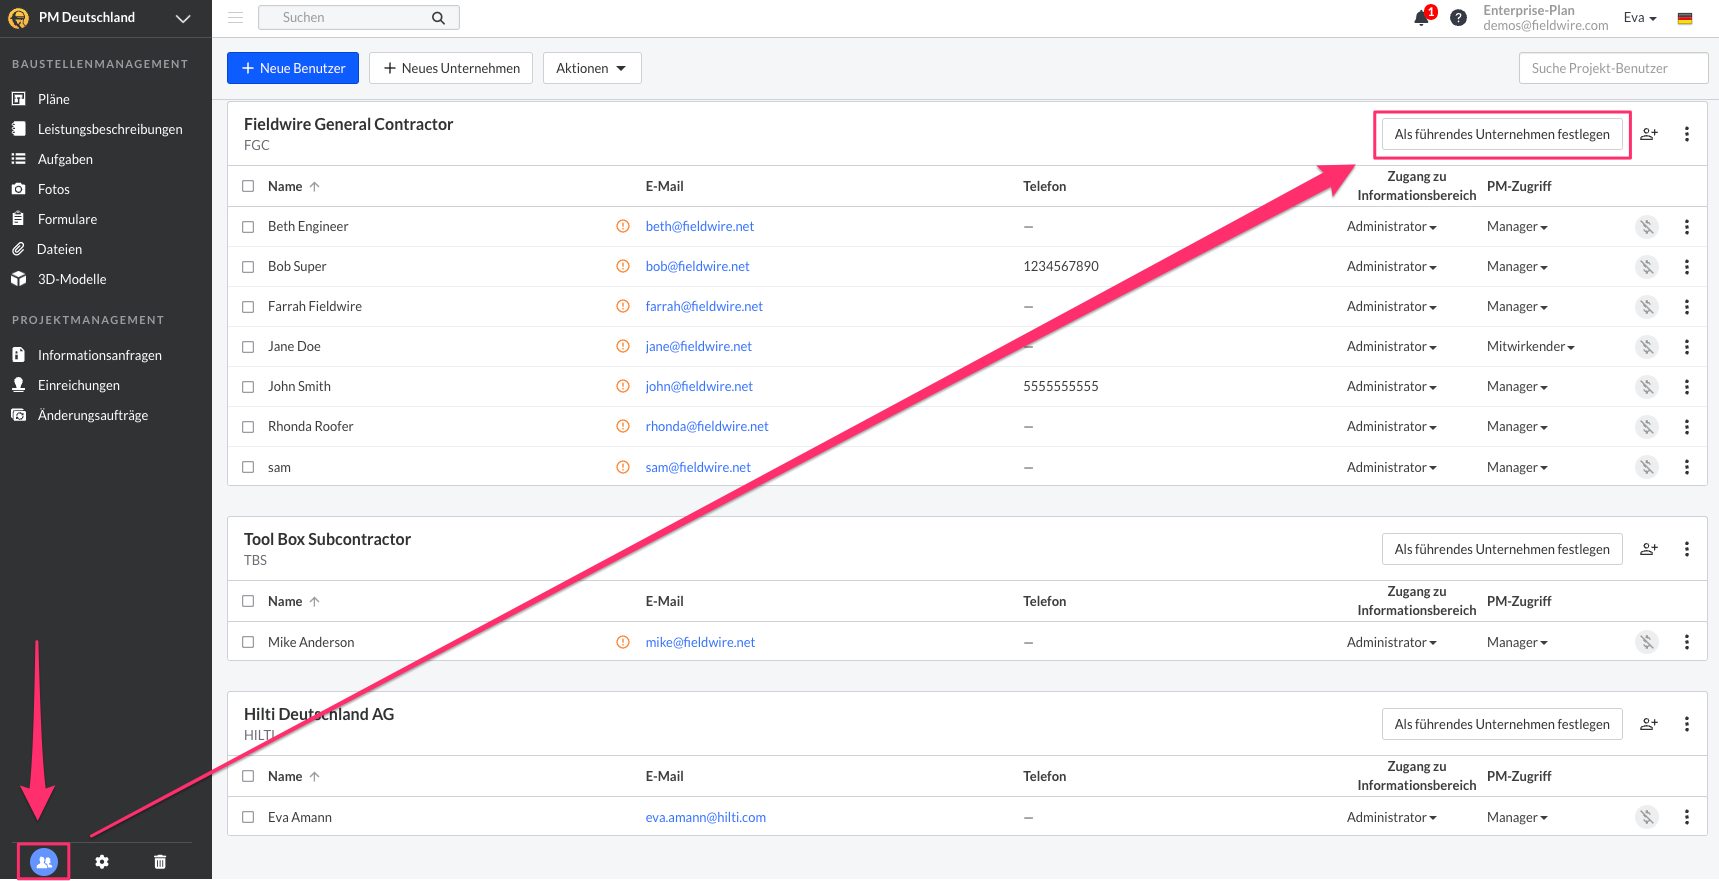1719x881 pixels.
Task: Click the Neues Unternehmen button
Action: [451, 68]
